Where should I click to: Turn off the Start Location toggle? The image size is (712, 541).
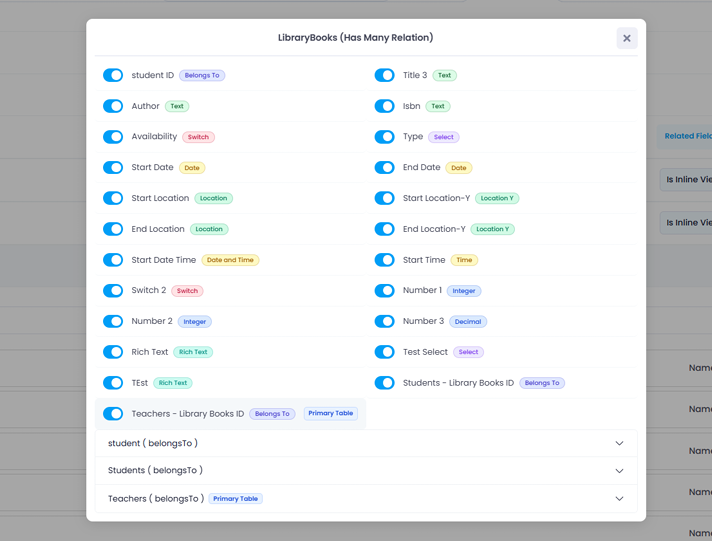(x=113, y=198)
